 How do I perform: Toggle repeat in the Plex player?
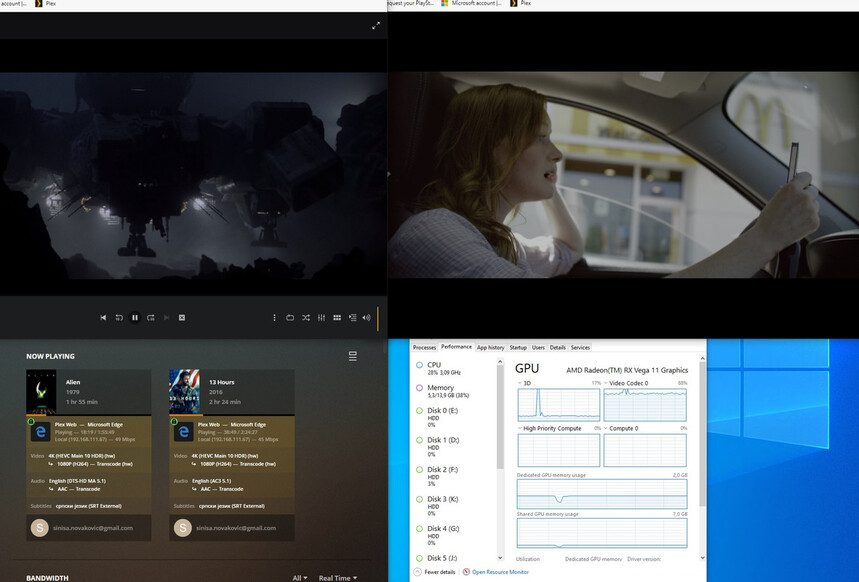click(290, 318)
